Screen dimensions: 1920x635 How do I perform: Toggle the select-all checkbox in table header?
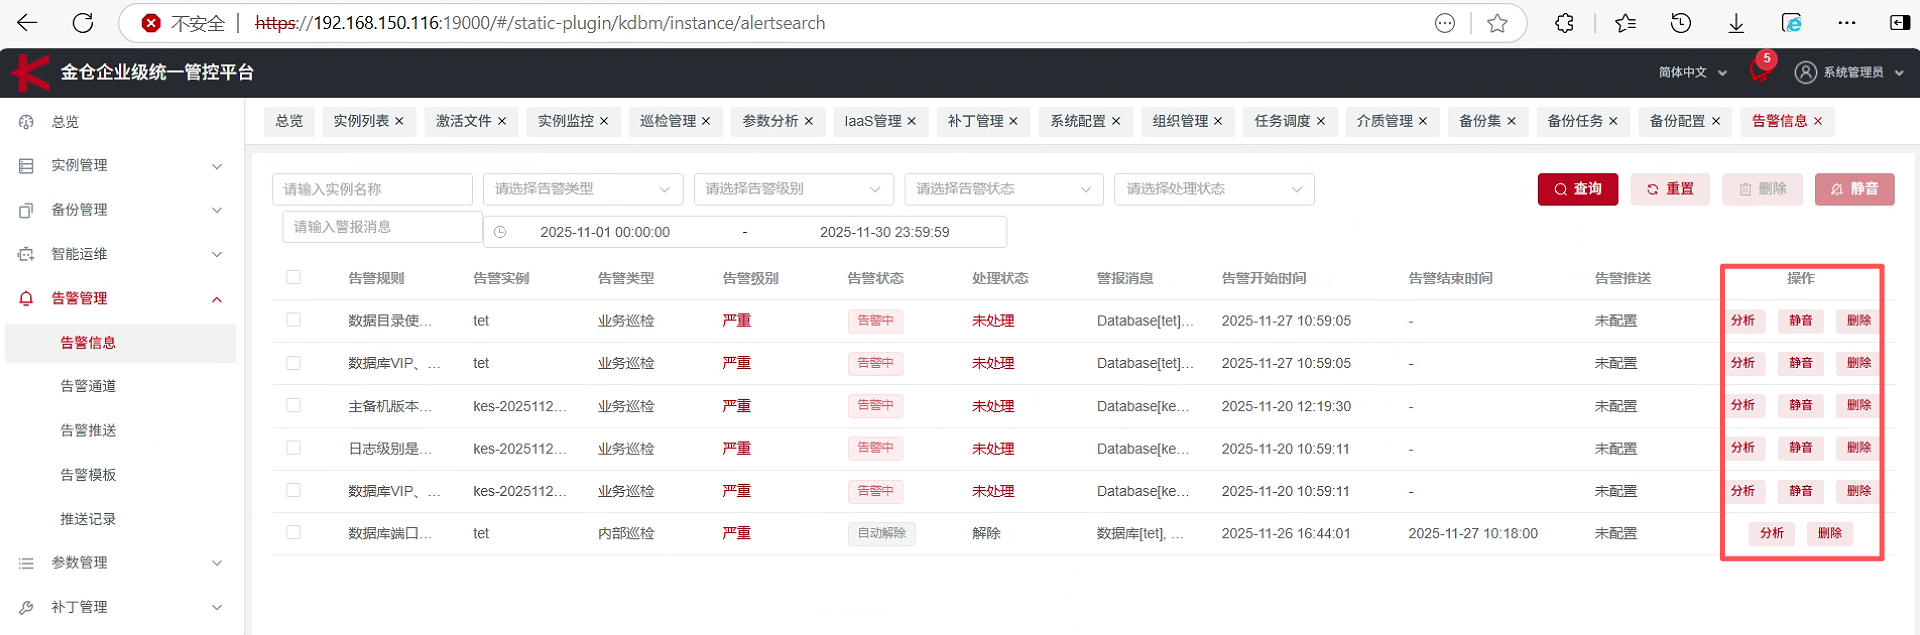pyautogui.click(x=293, y=277)
